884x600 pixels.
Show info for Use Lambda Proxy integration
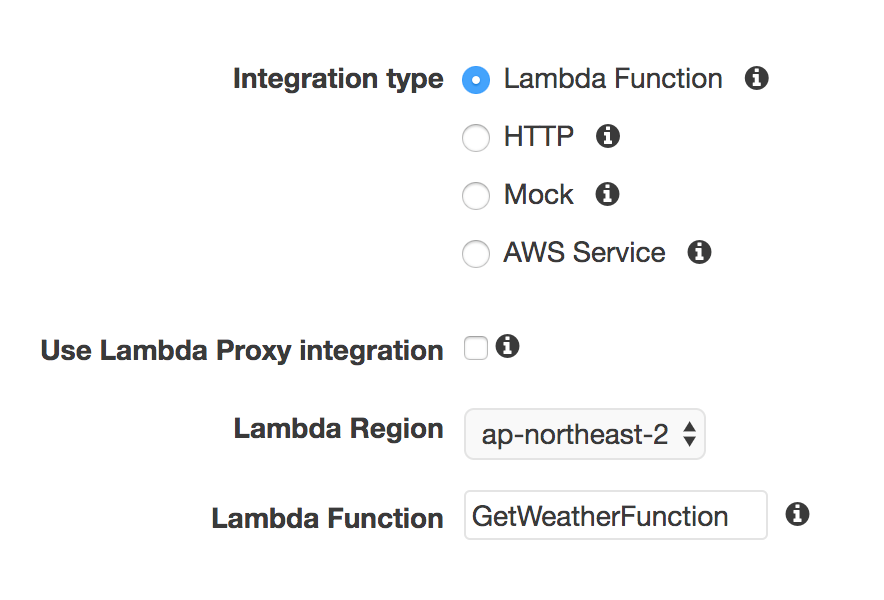[x=507, y=346]
